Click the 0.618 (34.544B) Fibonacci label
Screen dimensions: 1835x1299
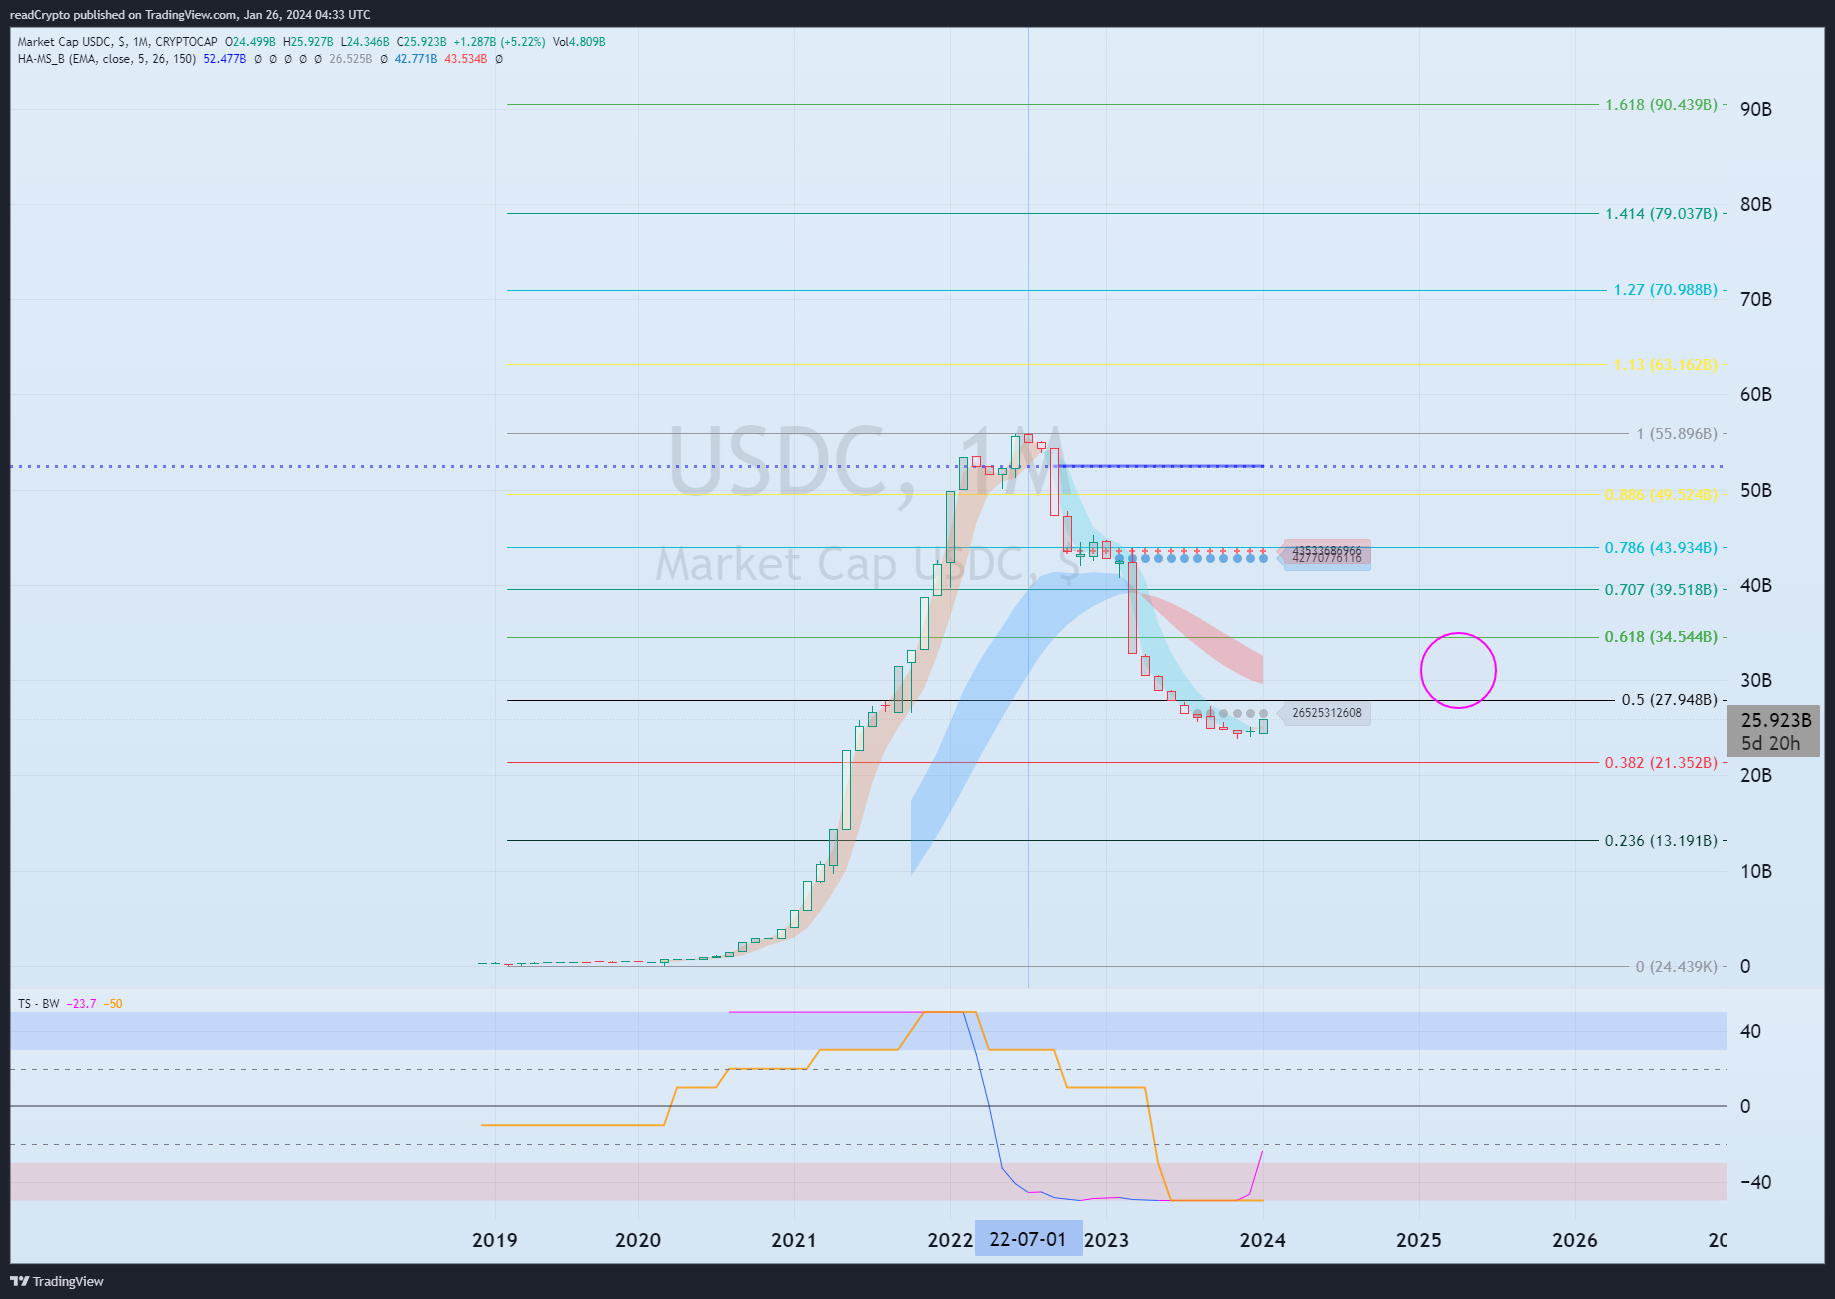click(1661, 637)
